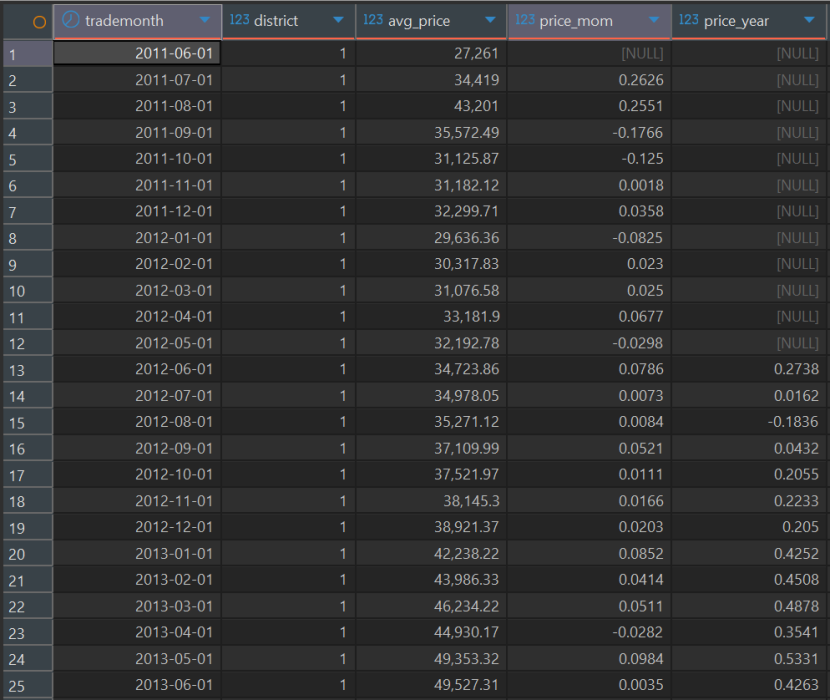Screen dimensions: 830x700
Task: Open the price_year column filter dropdown arrow
Action: 809,20
